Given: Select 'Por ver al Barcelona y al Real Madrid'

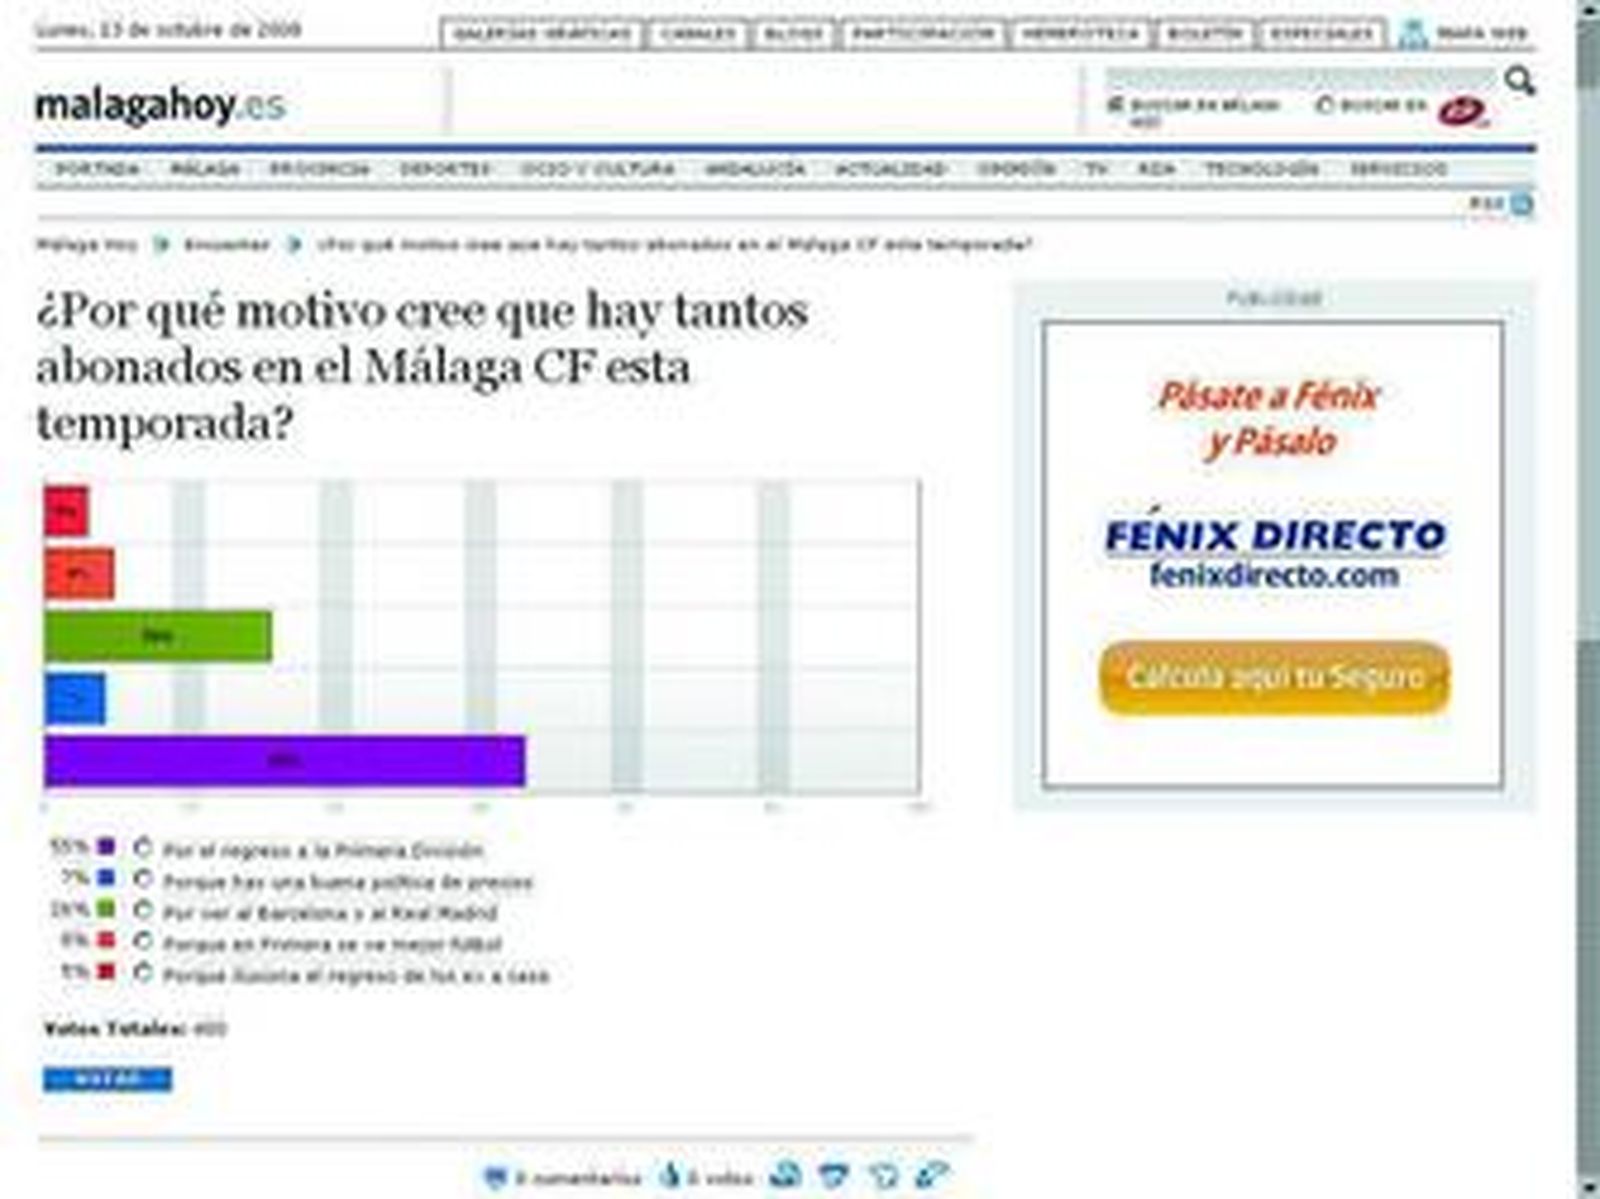Looking at the screenshot, I should [143, 911].
